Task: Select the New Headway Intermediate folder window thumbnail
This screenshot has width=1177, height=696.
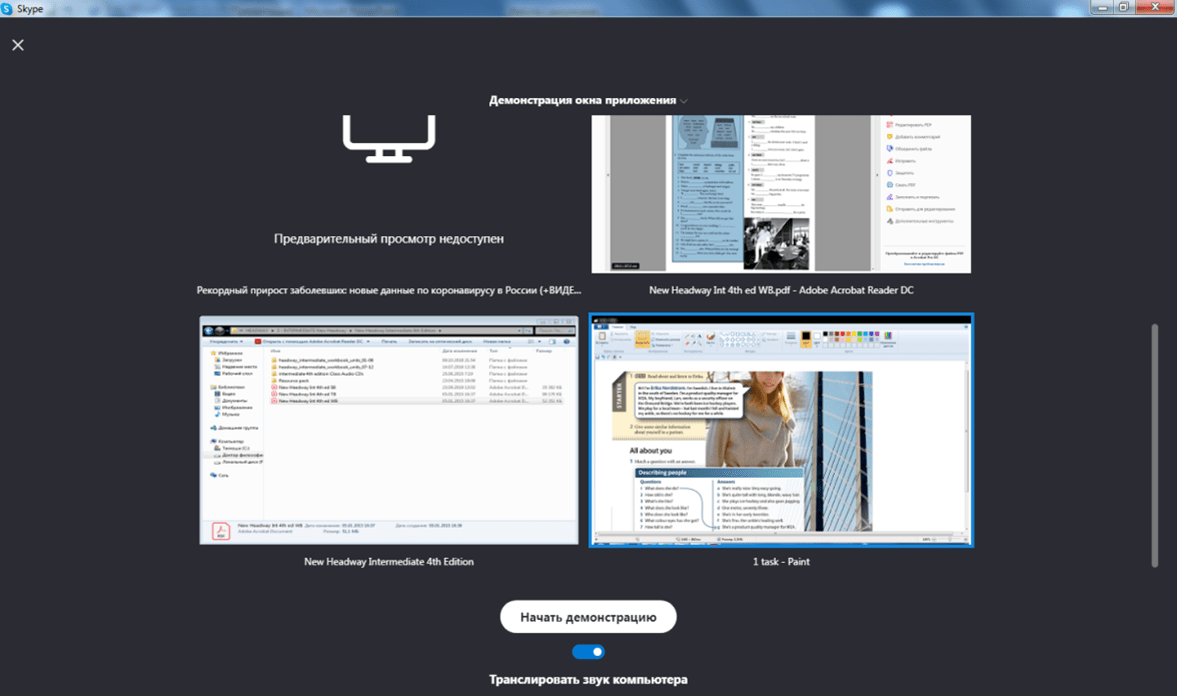Action: pyautogui.click(x=389, y=431)
